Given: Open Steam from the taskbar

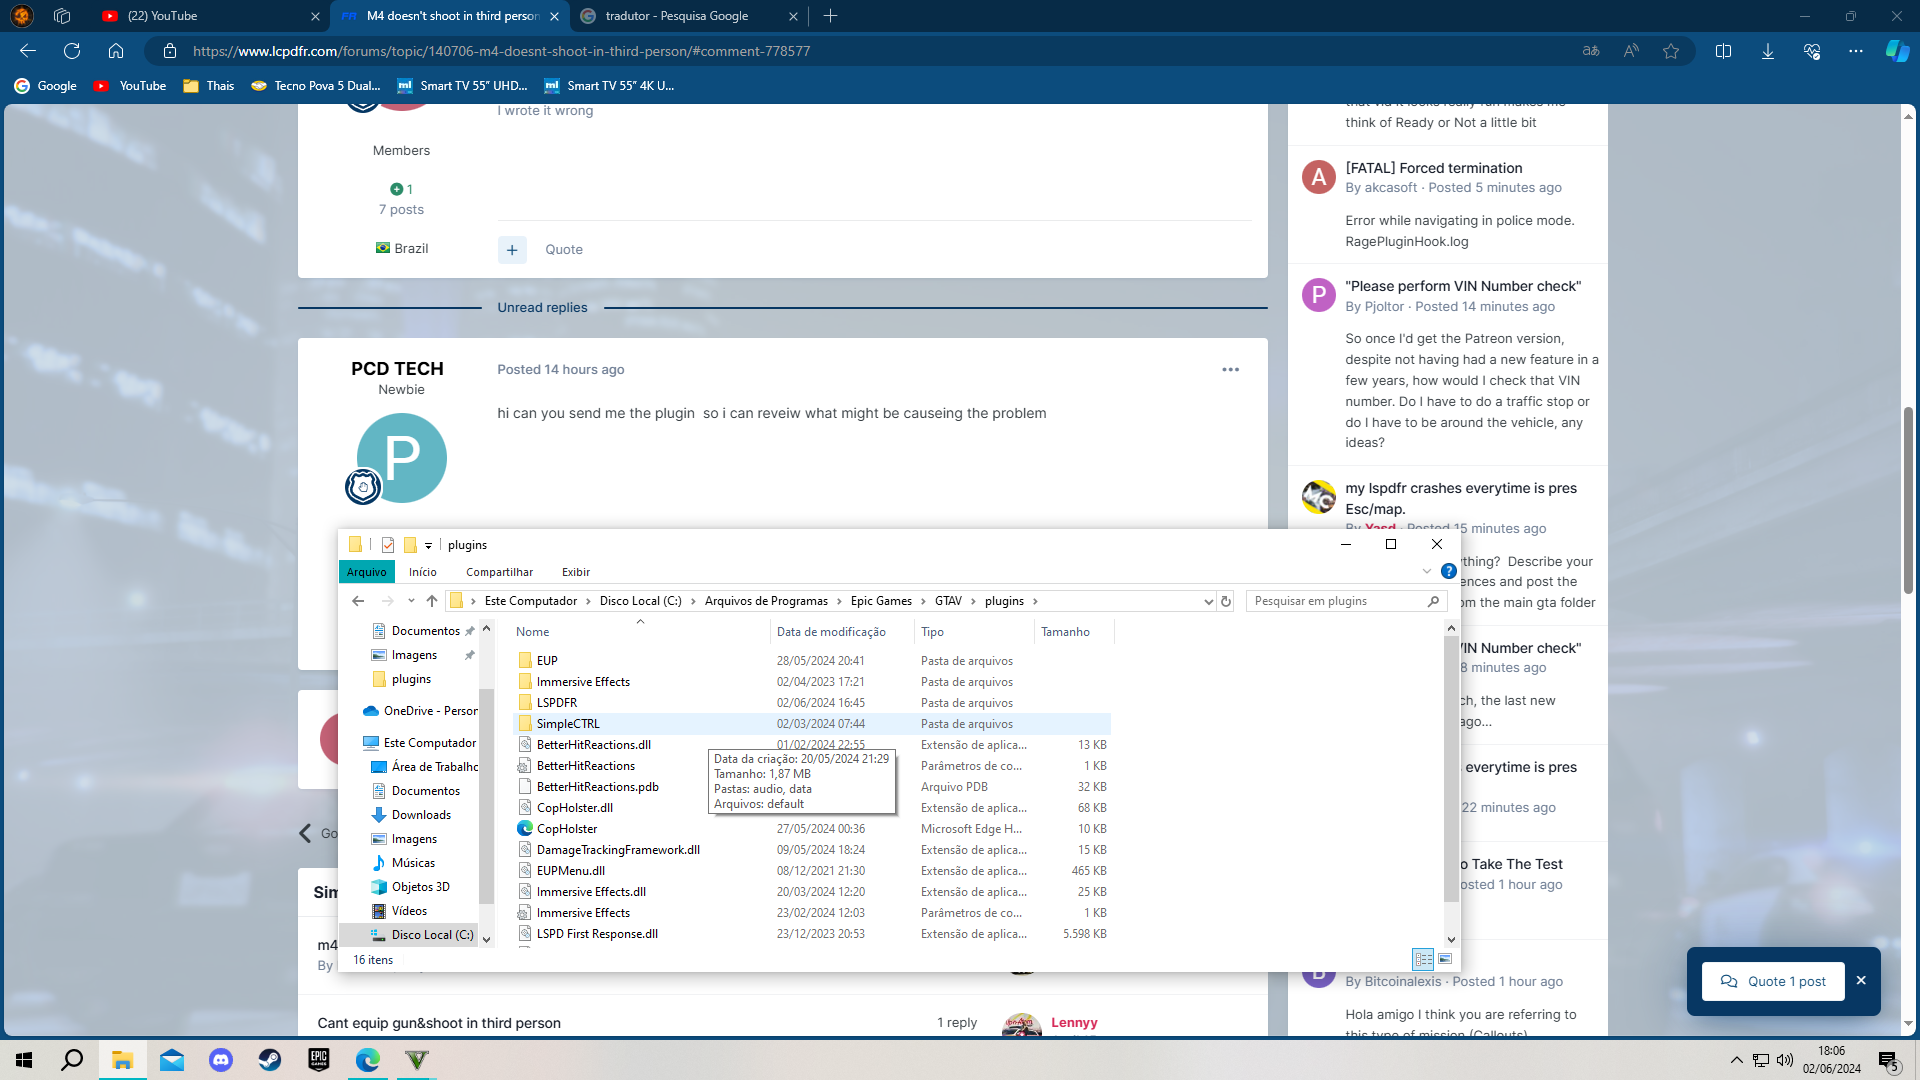Looking at the screenshot, I should [270, 1060].
